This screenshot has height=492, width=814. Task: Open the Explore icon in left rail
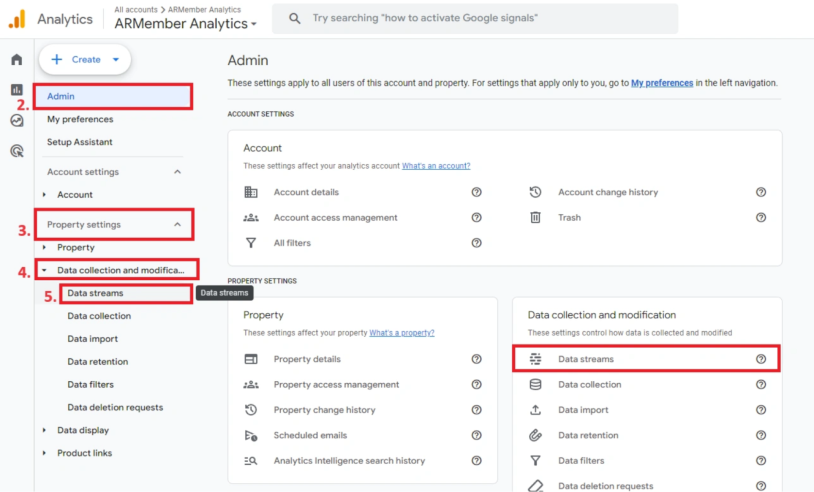pyautogui.click(x=17, y=120)
